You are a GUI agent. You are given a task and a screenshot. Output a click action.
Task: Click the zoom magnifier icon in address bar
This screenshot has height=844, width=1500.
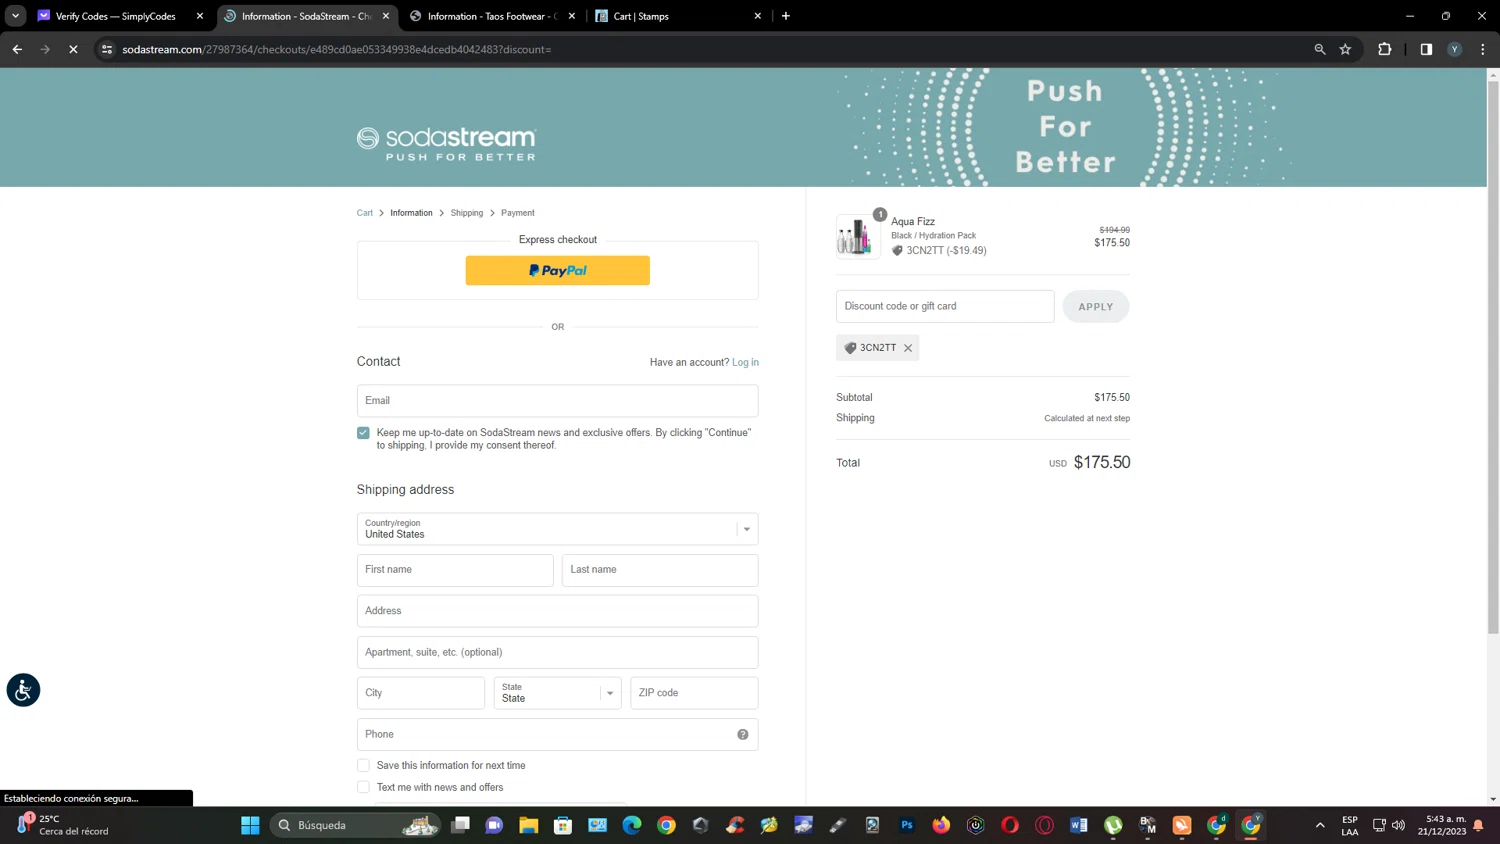(x=1320, y=49)
